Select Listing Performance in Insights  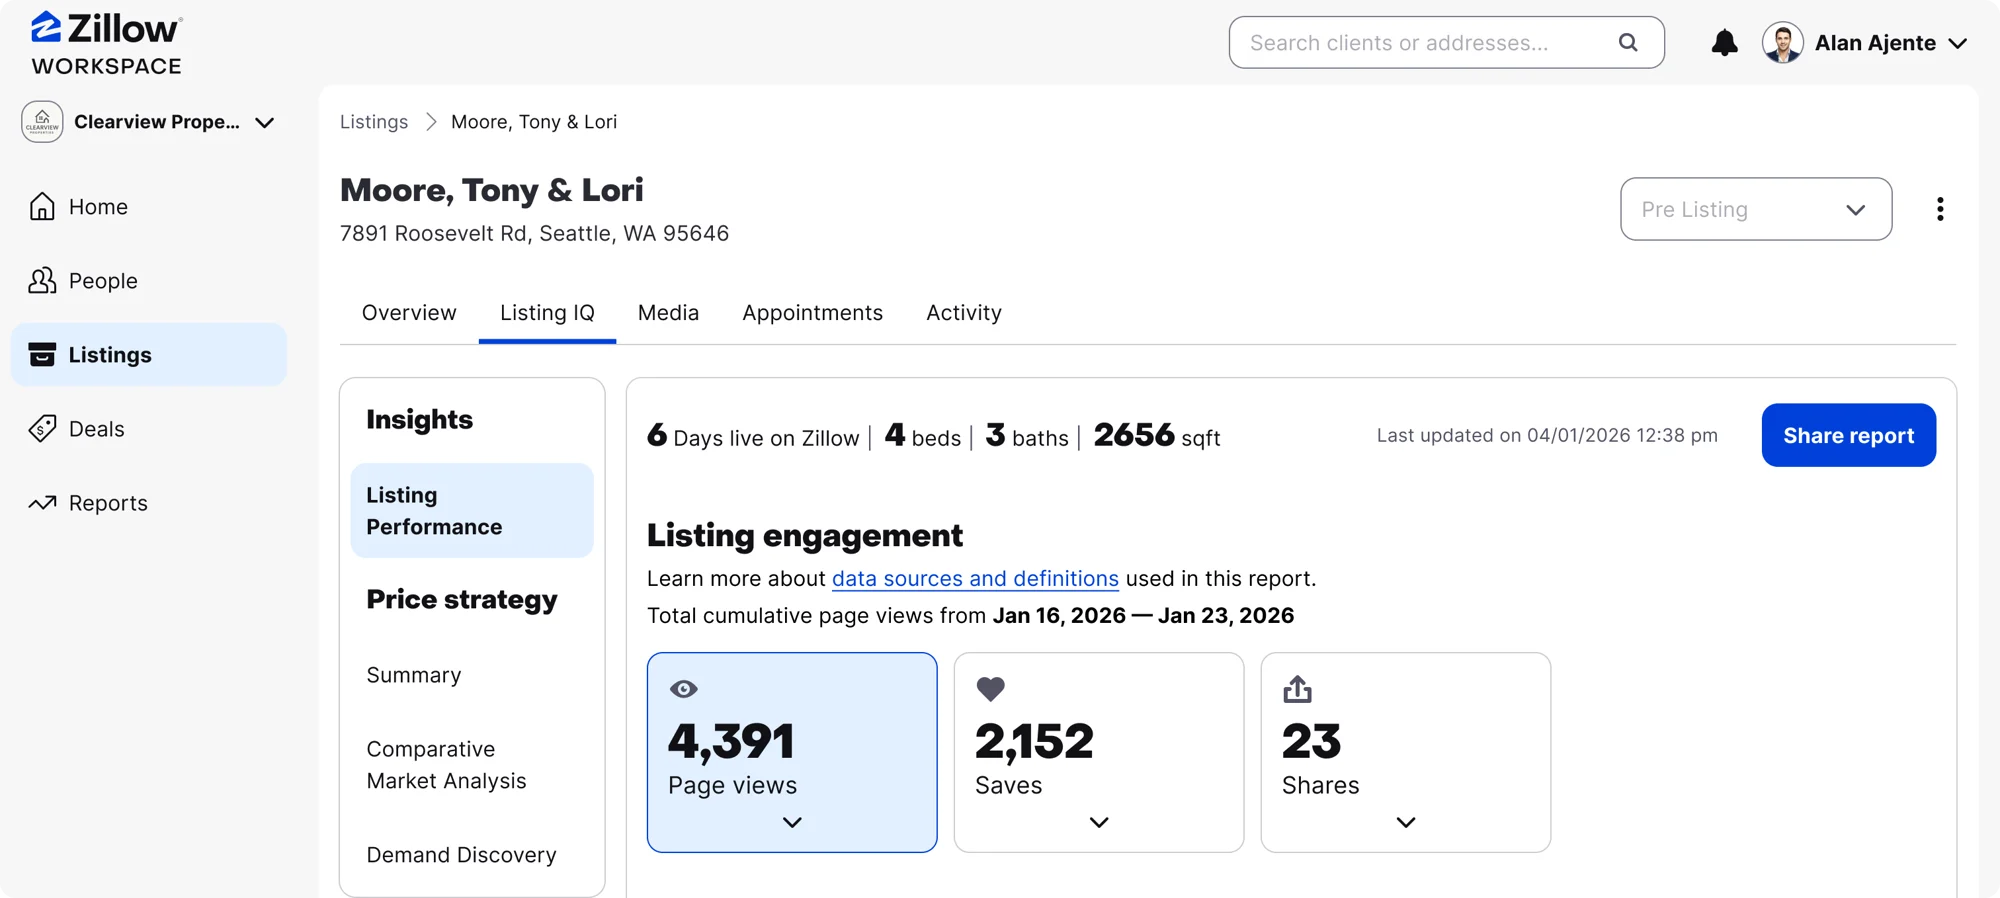[472, 510]
